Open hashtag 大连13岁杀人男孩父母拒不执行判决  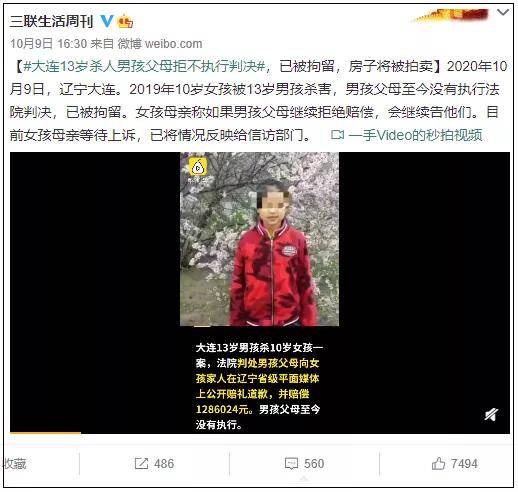144,66
